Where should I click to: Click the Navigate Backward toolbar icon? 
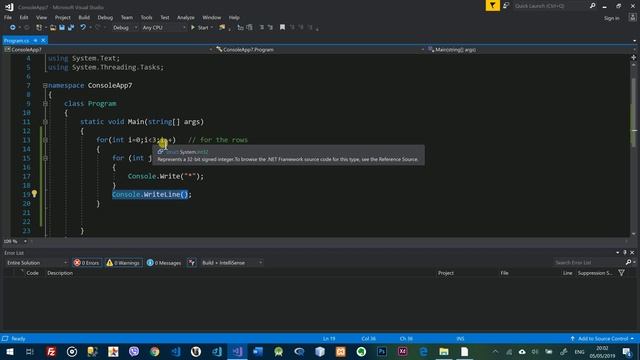tap(13, 27)
